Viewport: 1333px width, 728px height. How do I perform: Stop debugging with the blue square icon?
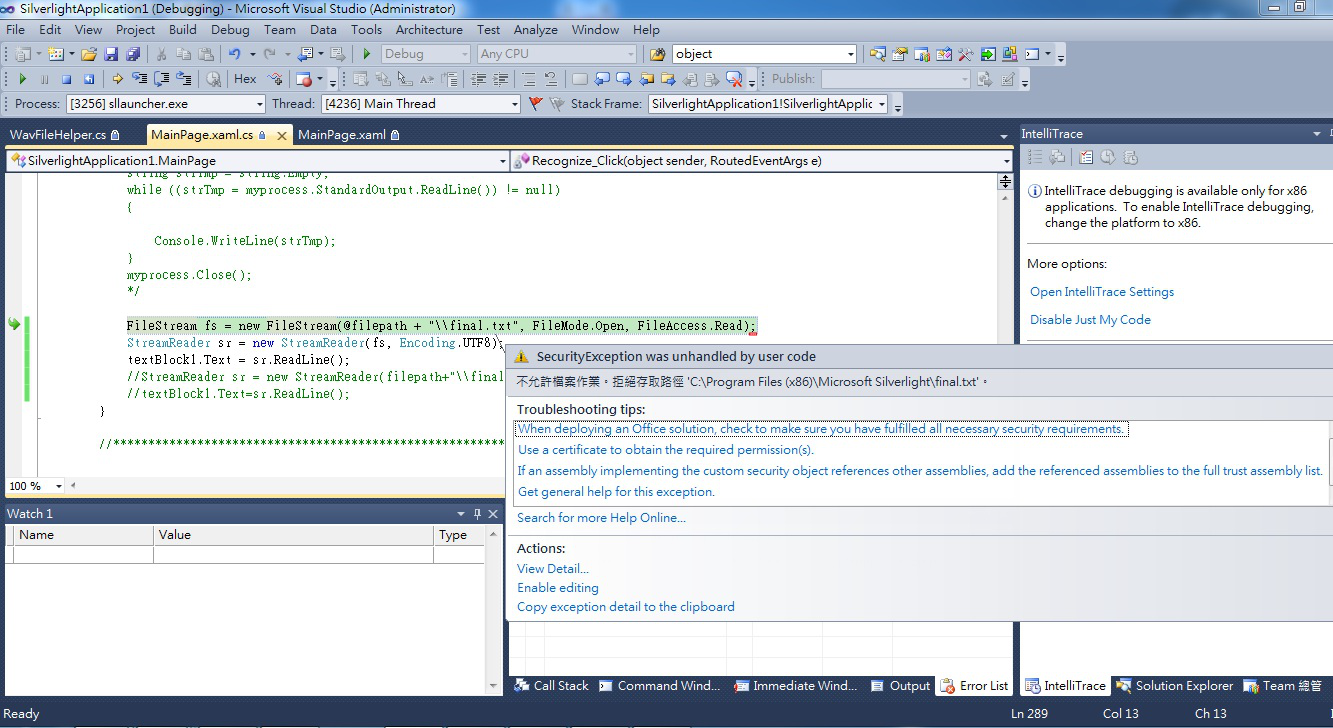[x=66, y=79]
